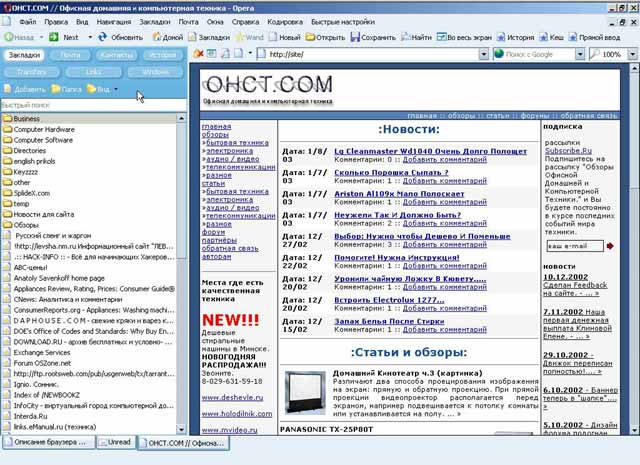Screen dimensions: 640x465
Task: Click обратная связь link in left menu
Action: 230,248
